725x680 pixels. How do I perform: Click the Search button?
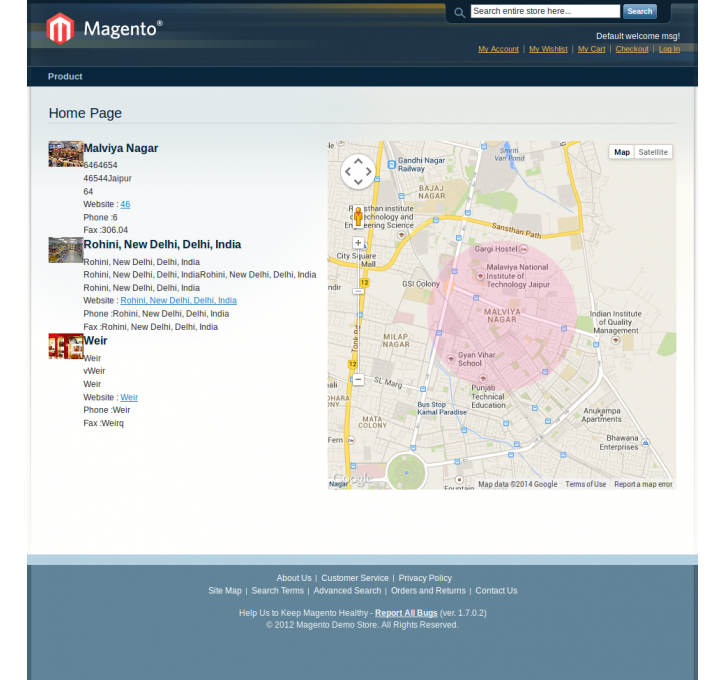[x=639, y=11]
